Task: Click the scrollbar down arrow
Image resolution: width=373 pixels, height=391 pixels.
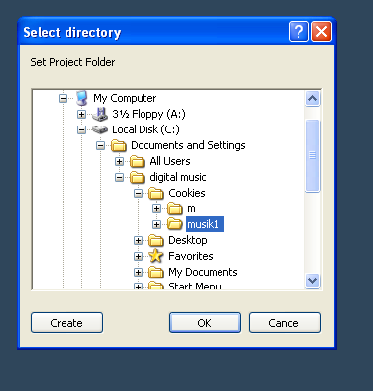Action: pyautogui.click(x=313, y=280)
